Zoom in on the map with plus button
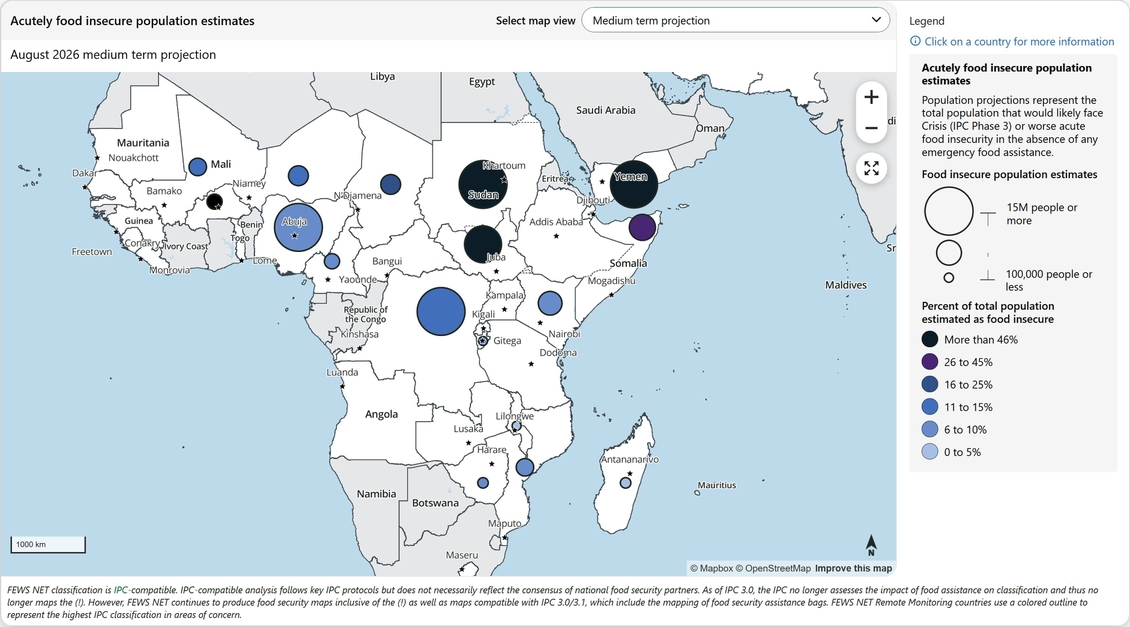The height and width of the screenshot is (627, 1130). [871, 97]
